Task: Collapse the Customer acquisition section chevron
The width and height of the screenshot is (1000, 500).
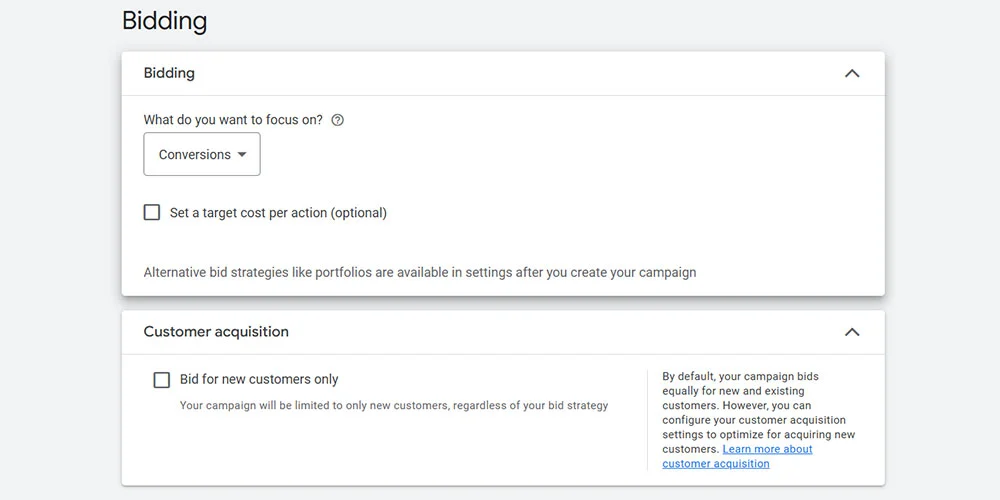Action: pos(852,332)
